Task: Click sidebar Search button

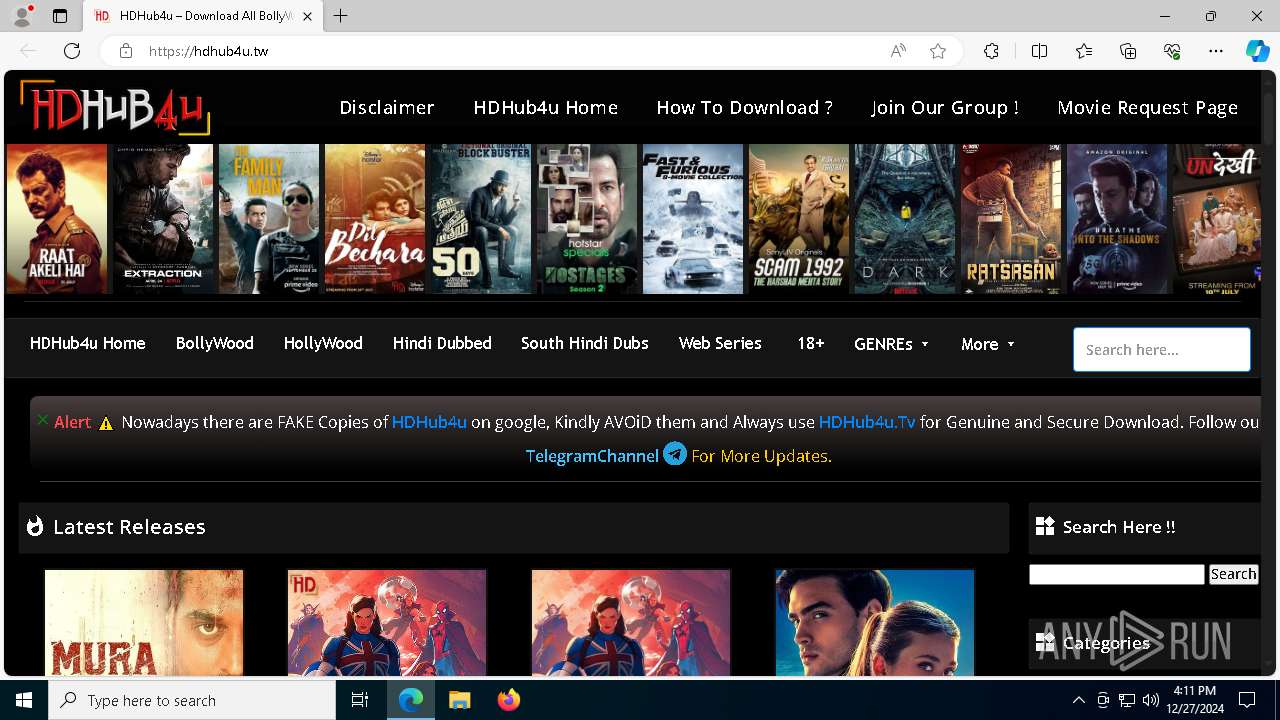Action: [x=1233, y=574]
